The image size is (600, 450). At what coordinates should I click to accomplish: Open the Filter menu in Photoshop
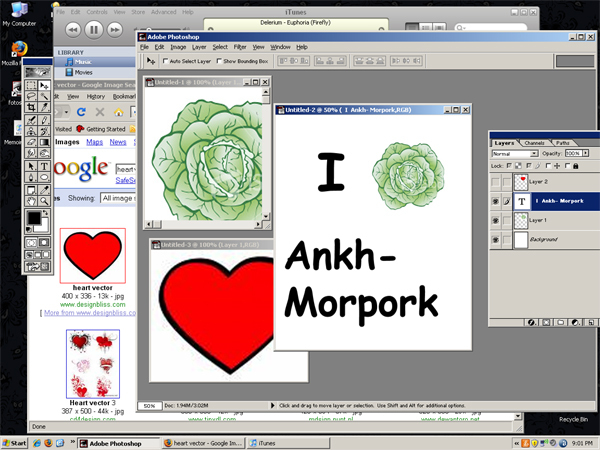[240, 47]
